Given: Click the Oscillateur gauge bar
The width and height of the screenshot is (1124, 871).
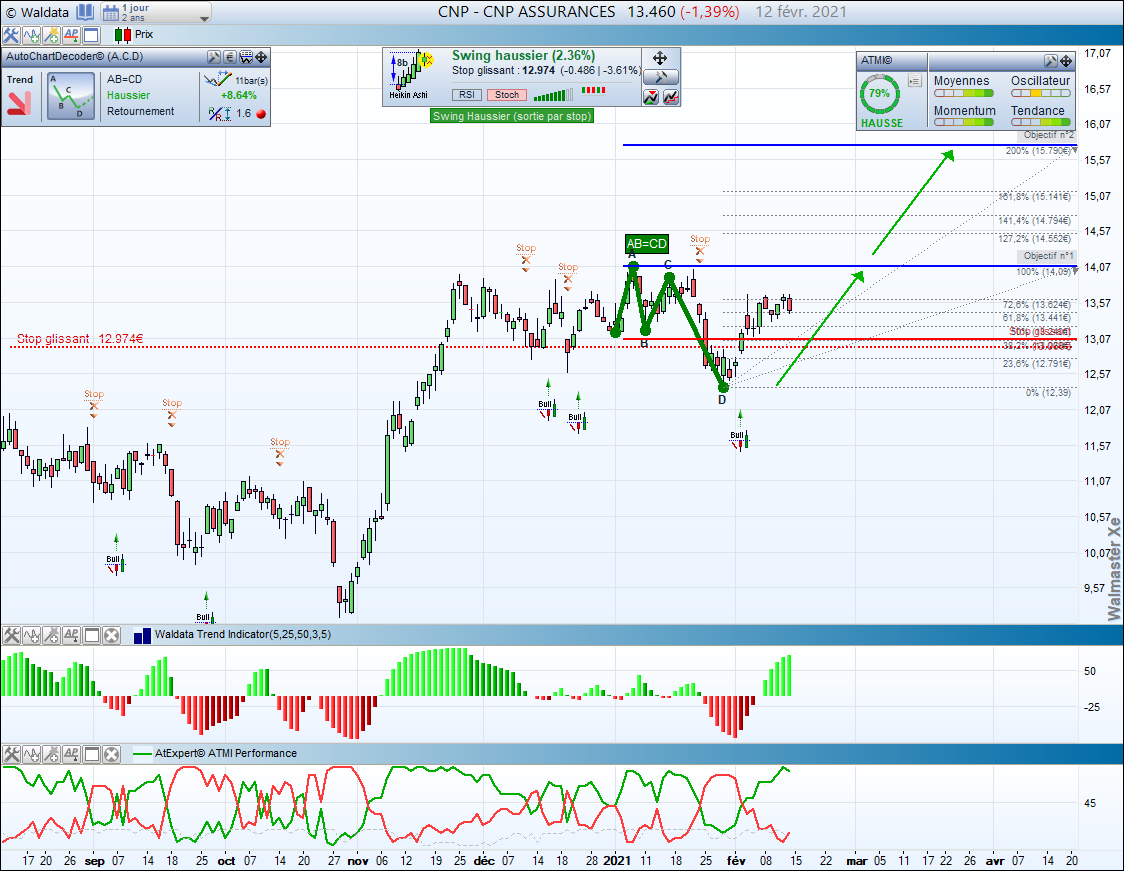Looking at the screenshot, I should [x=1041, y=93].
